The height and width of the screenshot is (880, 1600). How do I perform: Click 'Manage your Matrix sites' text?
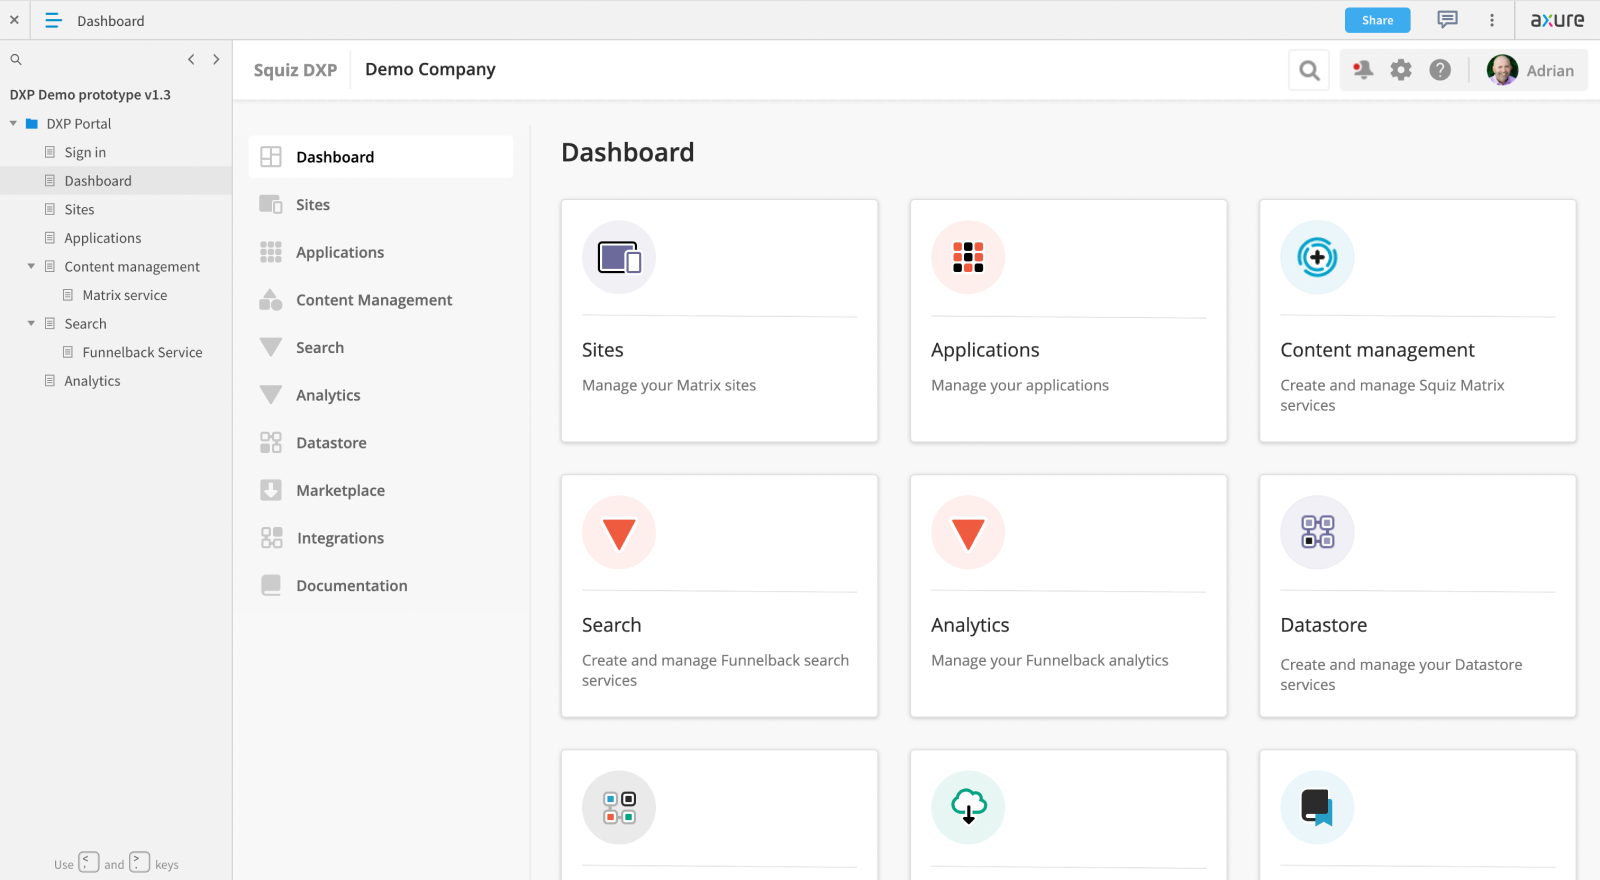click(x=669, y=386)
